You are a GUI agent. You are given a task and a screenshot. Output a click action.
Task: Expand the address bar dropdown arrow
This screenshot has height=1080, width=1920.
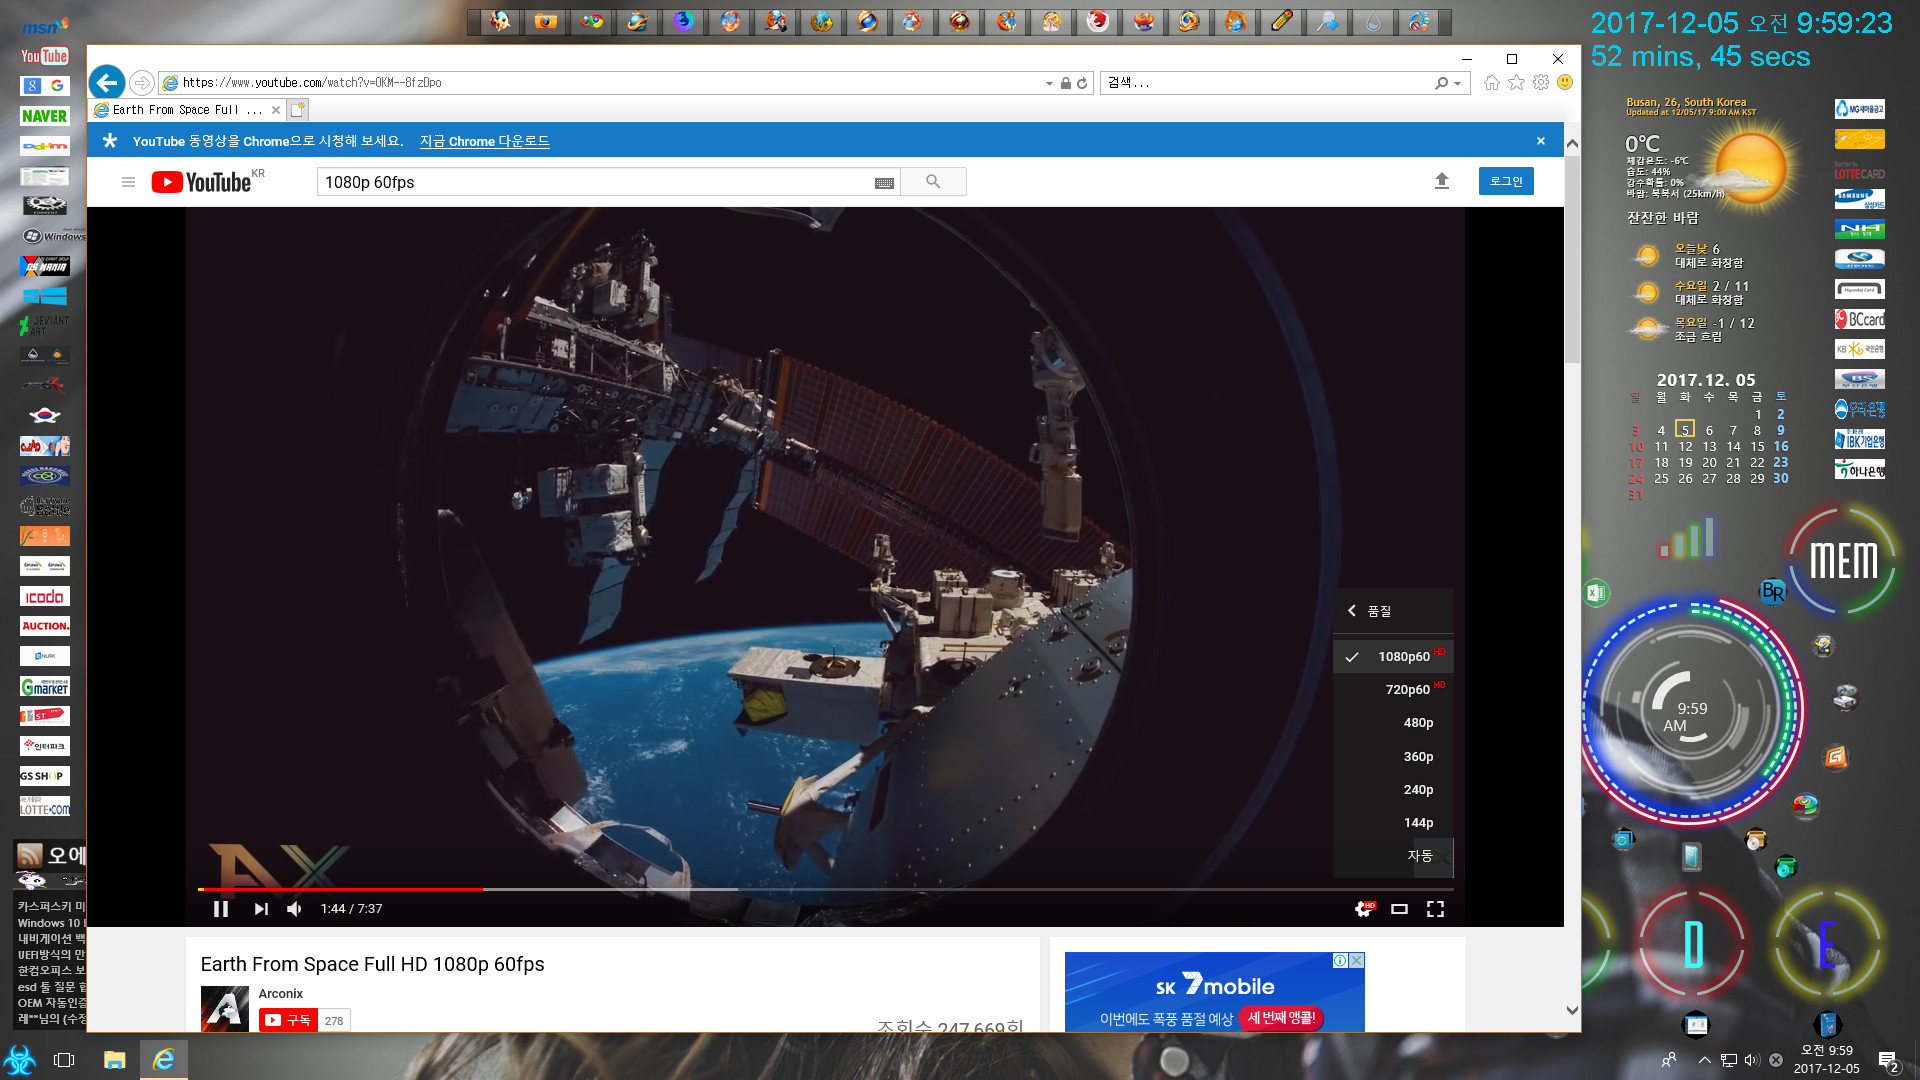tap(1049, 84)
